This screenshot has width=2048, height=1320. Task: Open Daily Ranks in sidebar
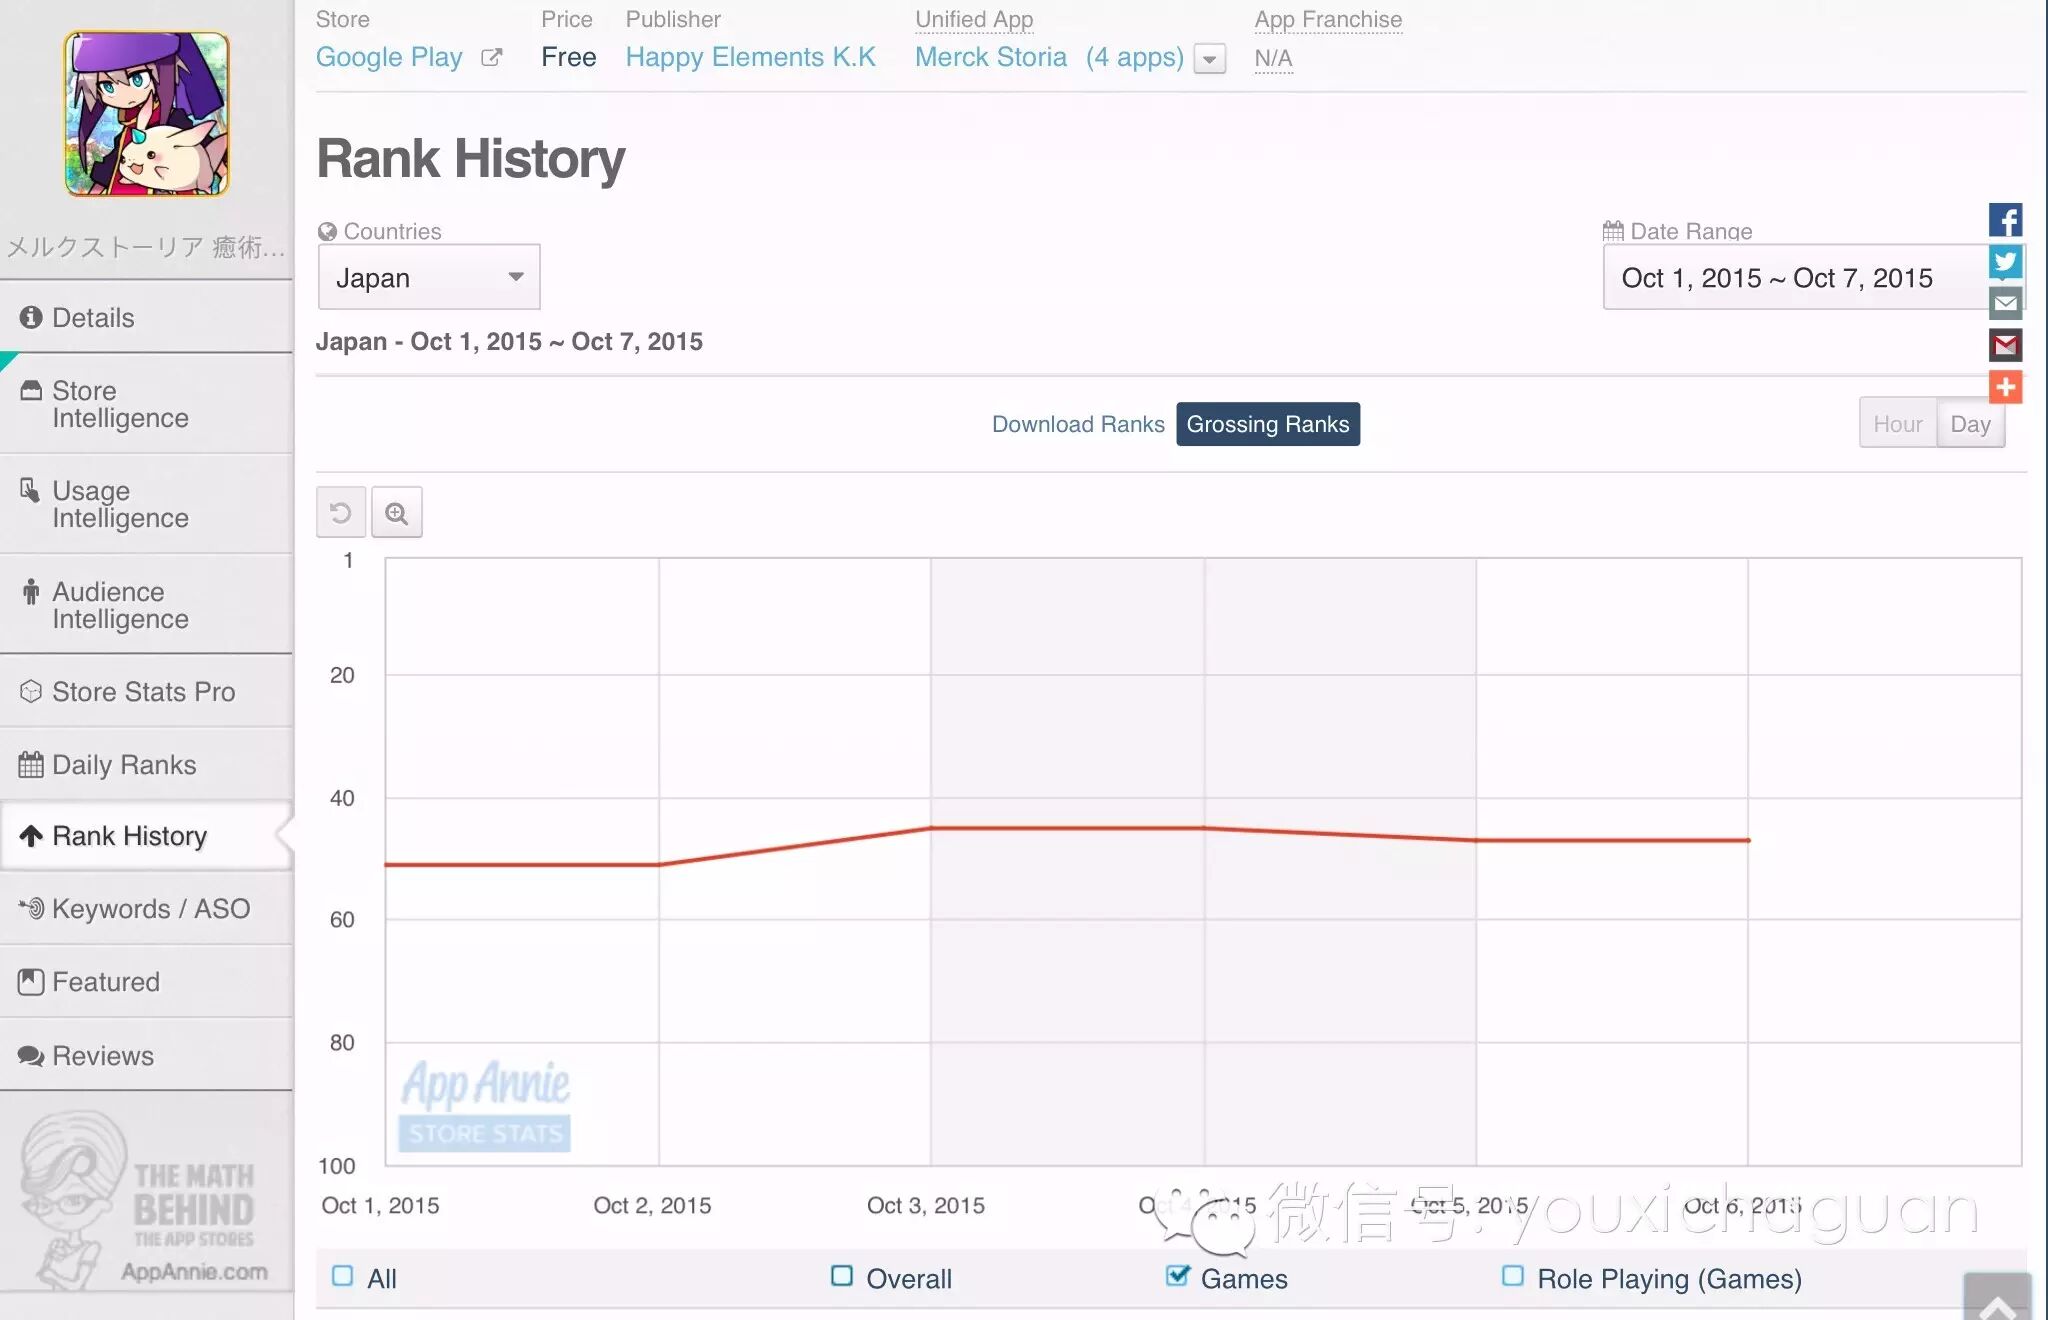[124, 765]
